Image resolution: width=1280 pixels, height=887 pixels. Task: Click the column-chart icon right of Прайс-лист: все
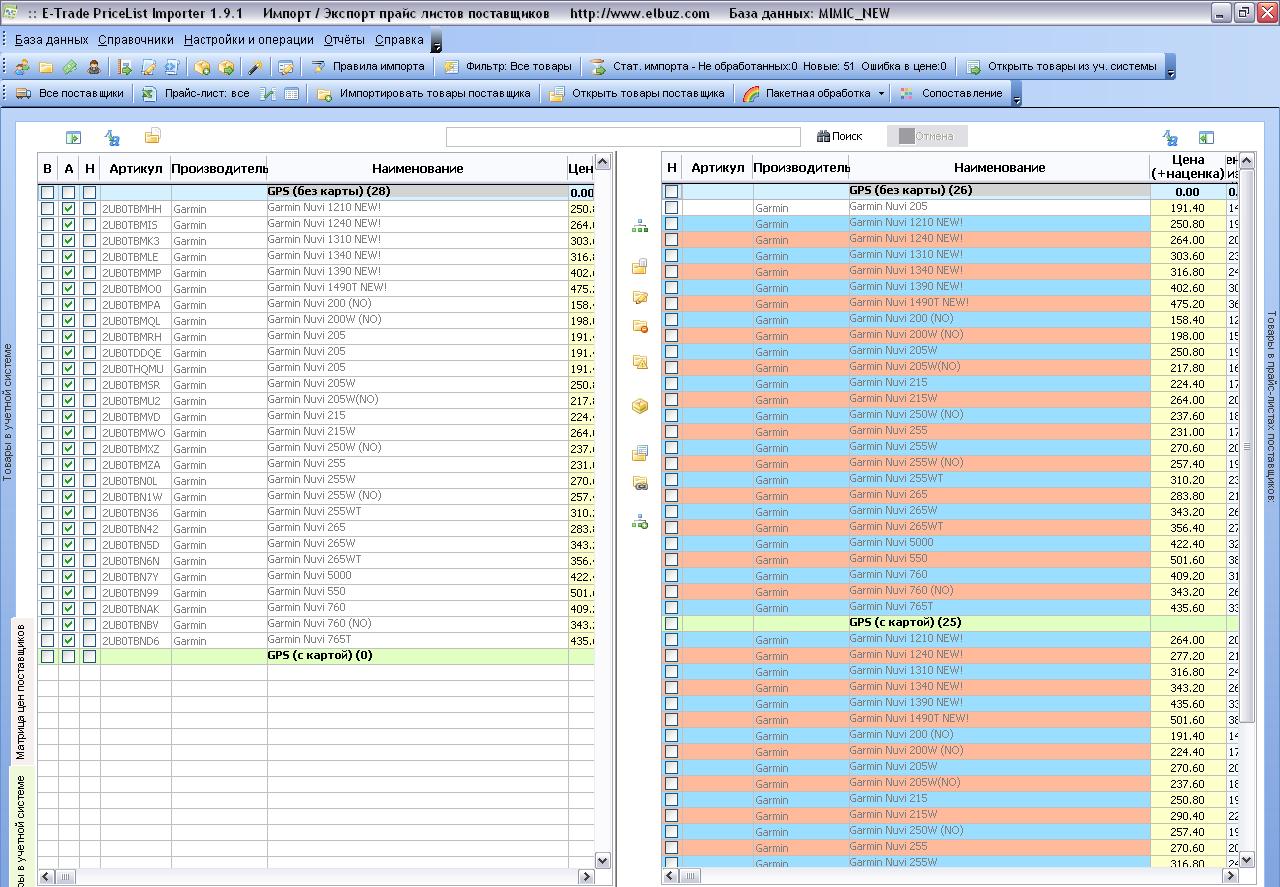coord(267,94)
